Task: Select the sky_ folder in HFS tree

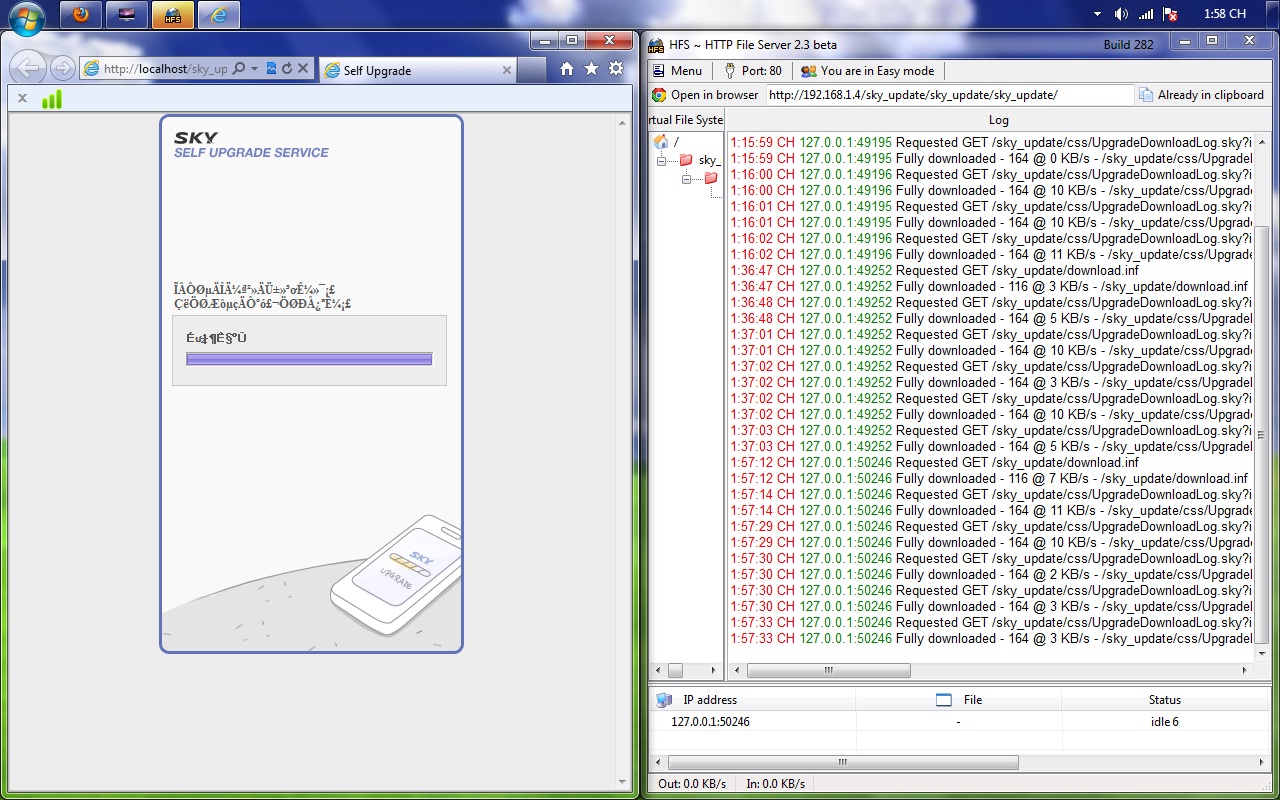Action: click(701, 160)
